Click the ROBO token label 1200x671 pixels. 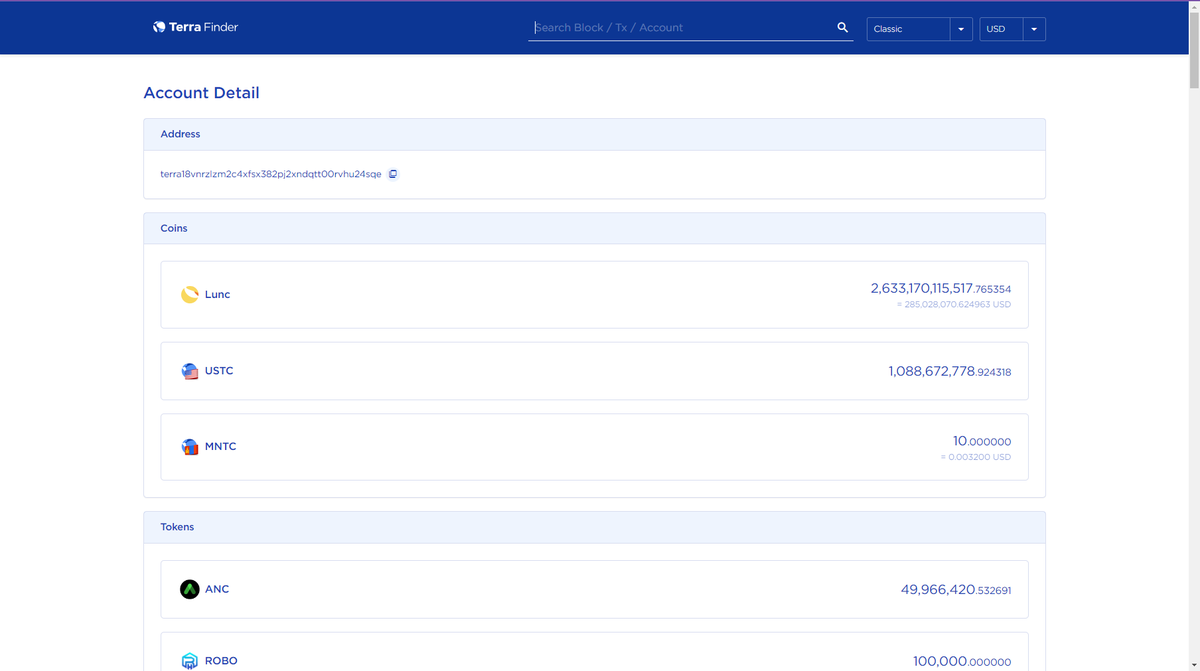pyautogui.click(x=221, y=661)
